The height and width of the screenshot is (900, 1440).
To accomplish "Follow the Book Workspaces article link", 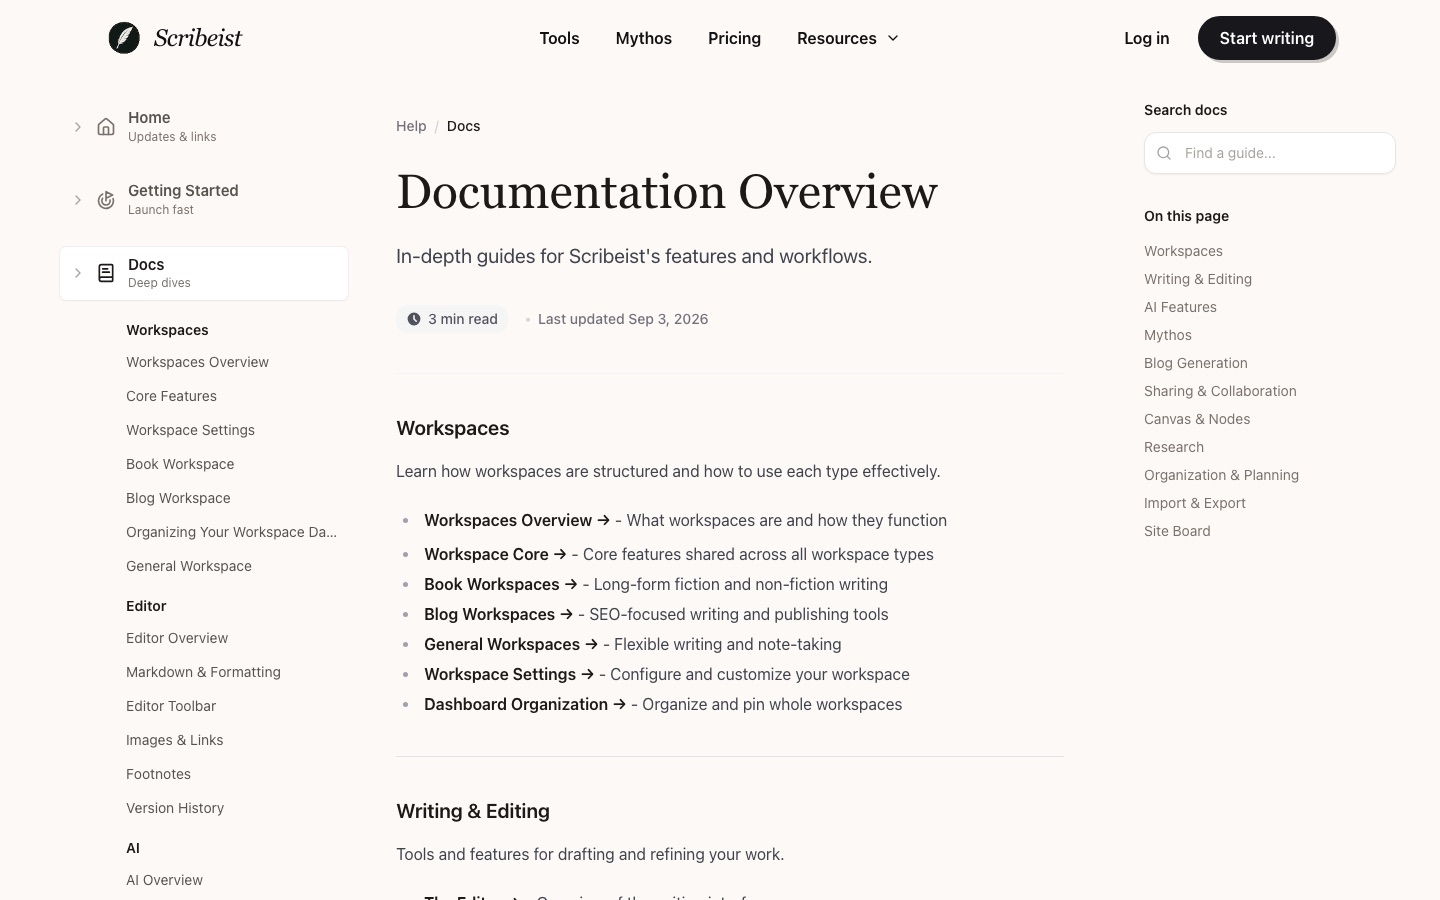I will tap(501, 584).
